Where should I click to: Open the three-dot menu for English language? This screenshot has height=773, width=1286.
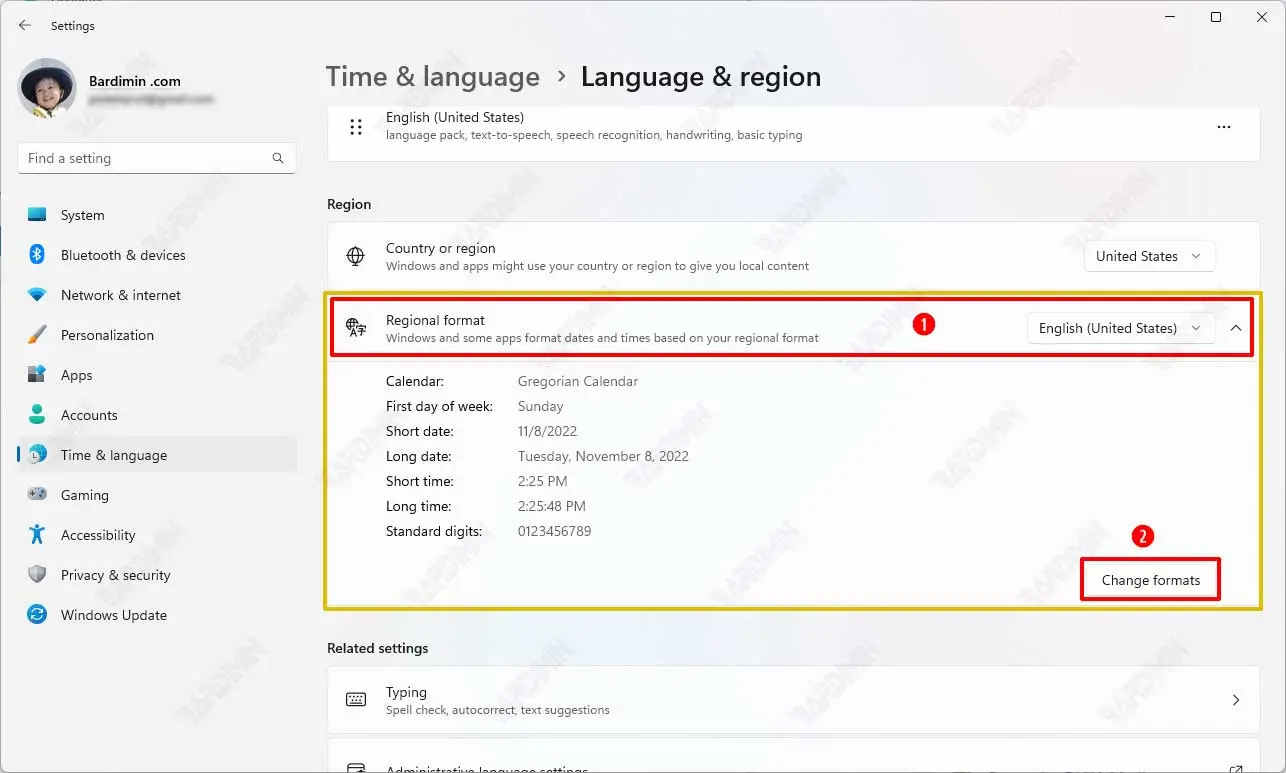pos(1223,127)
